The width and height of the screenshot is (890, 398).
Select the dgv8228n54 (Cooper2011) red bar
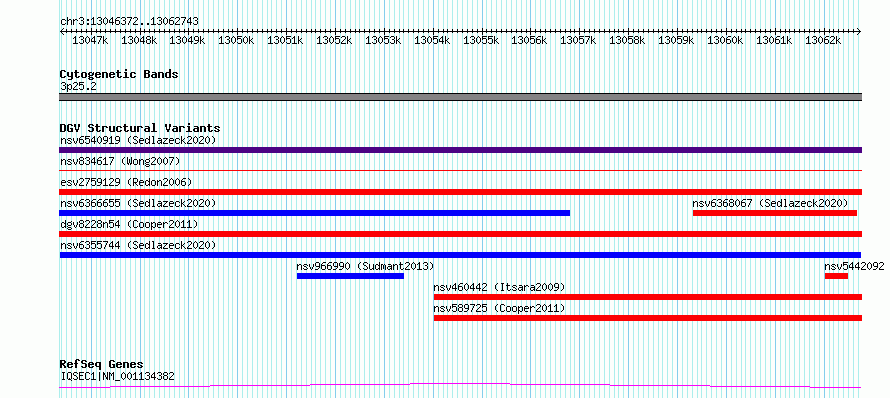460,234
